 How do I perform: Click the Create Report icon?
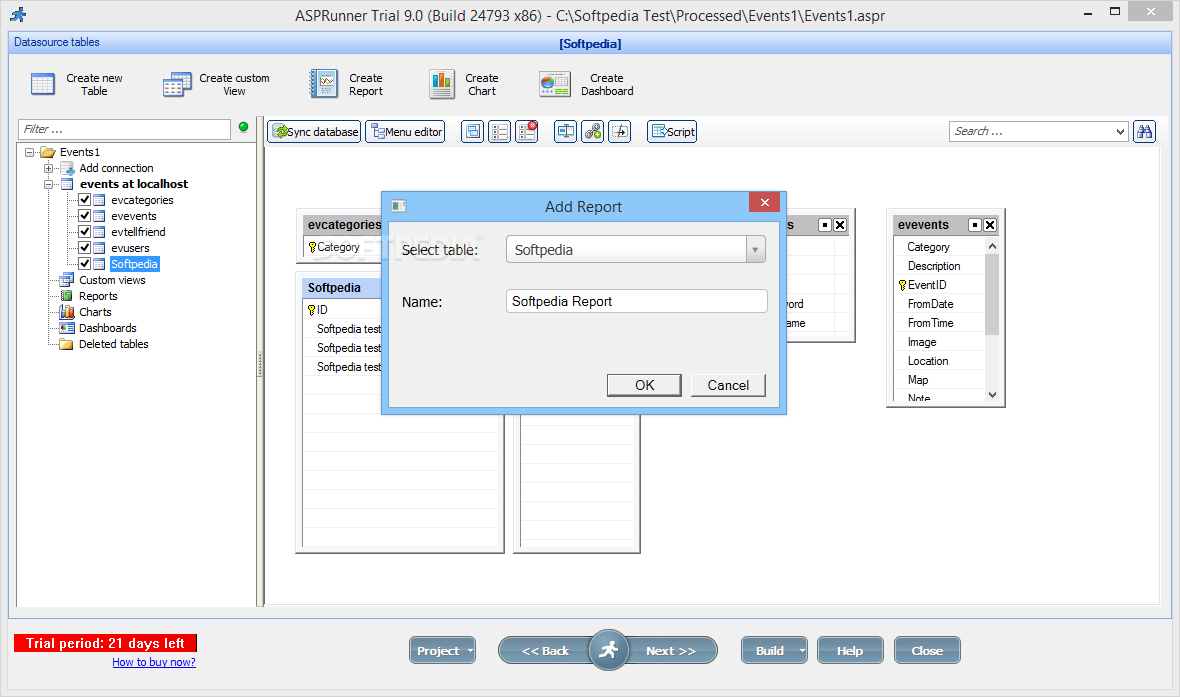[324, 84]
